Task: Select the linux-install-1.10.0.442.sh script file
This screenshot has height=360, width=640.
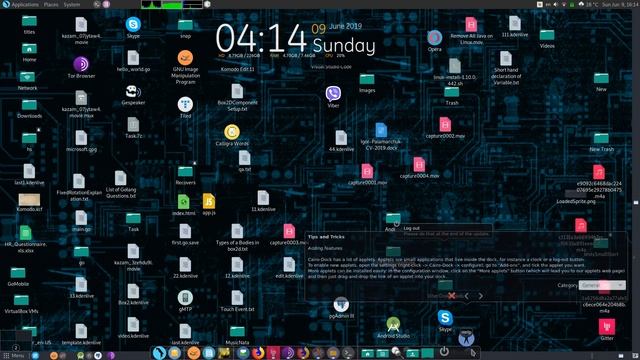Action: (x=455, y=66)
